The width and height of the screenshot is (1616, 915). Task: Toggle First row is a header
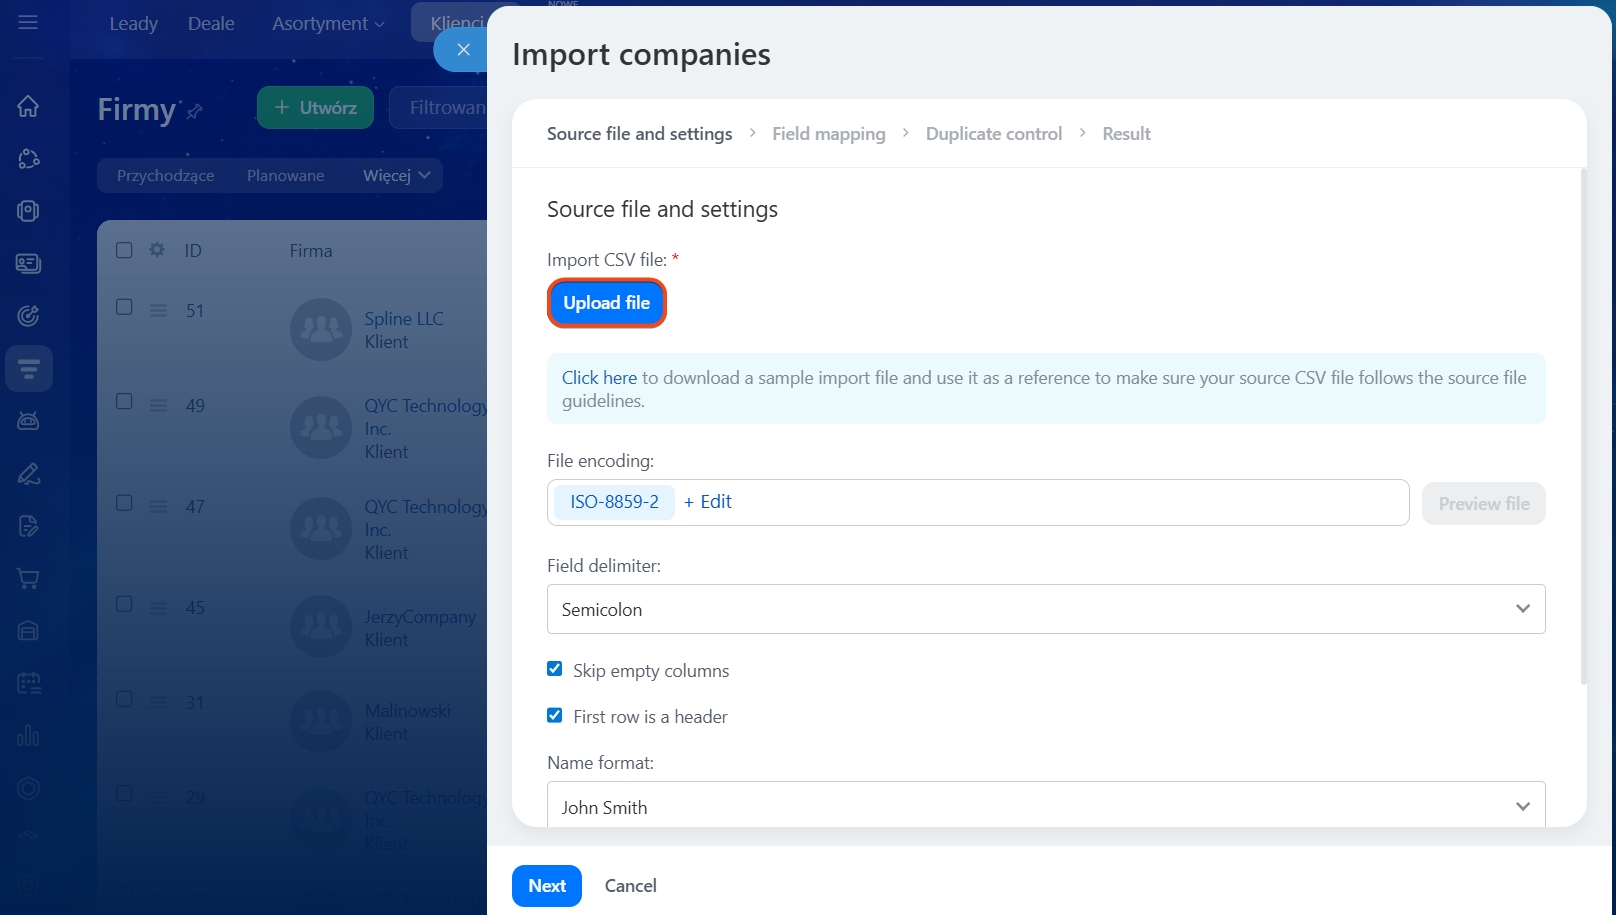click(555, 715)
